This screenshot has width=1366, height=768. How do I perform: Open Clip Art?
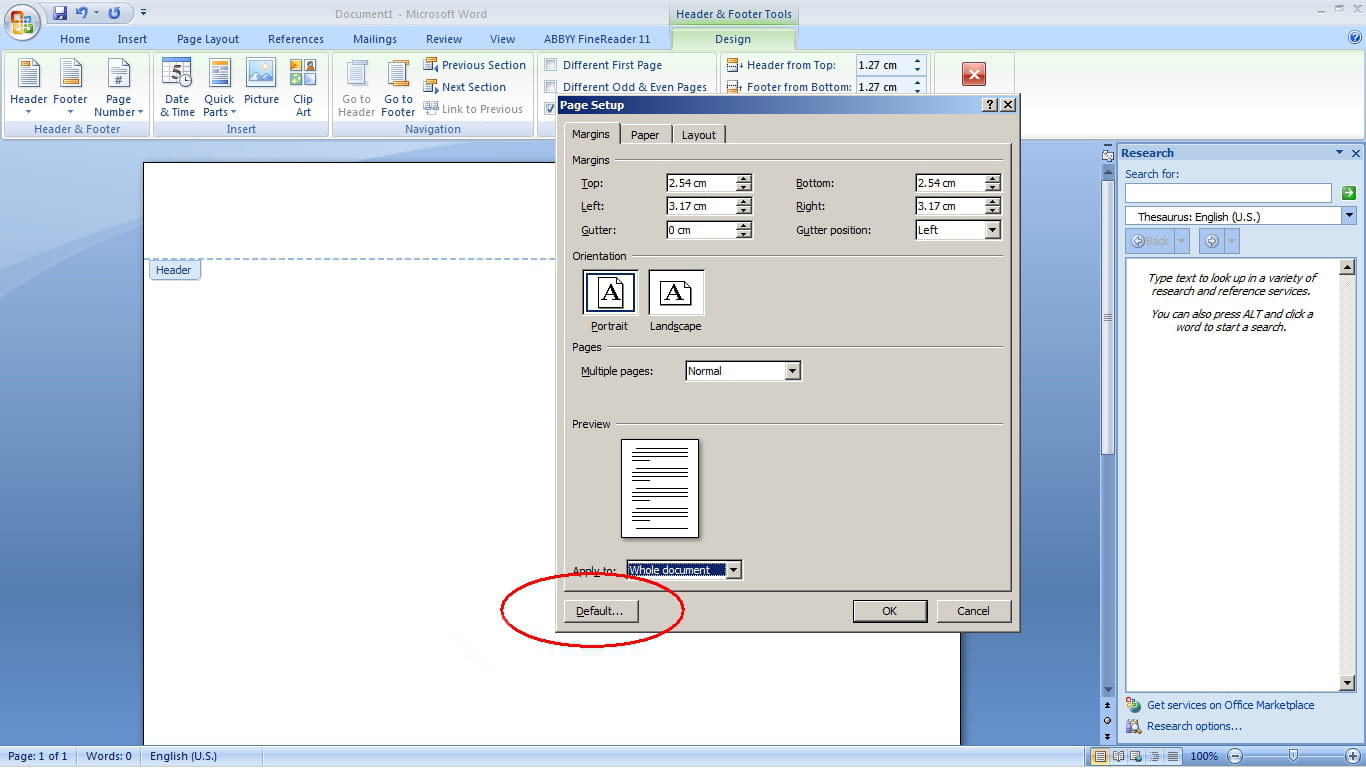303,87
